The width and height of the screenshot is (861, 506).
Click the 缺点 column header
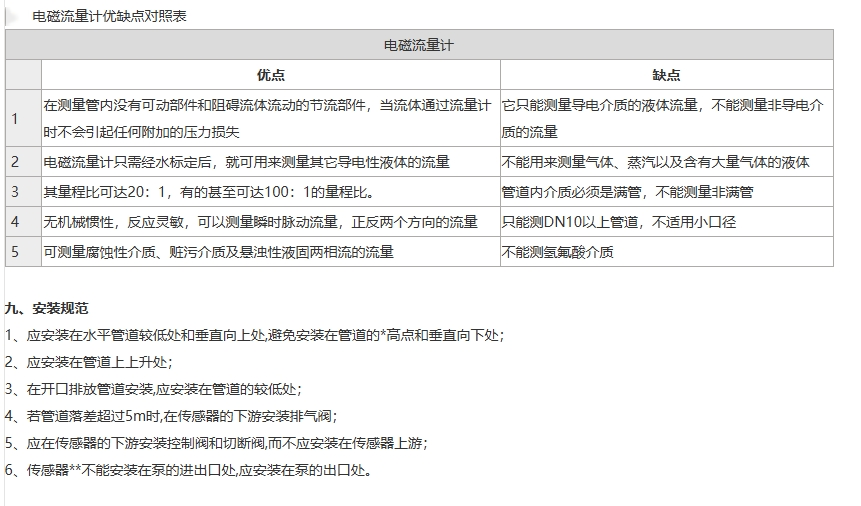(666, 75)
